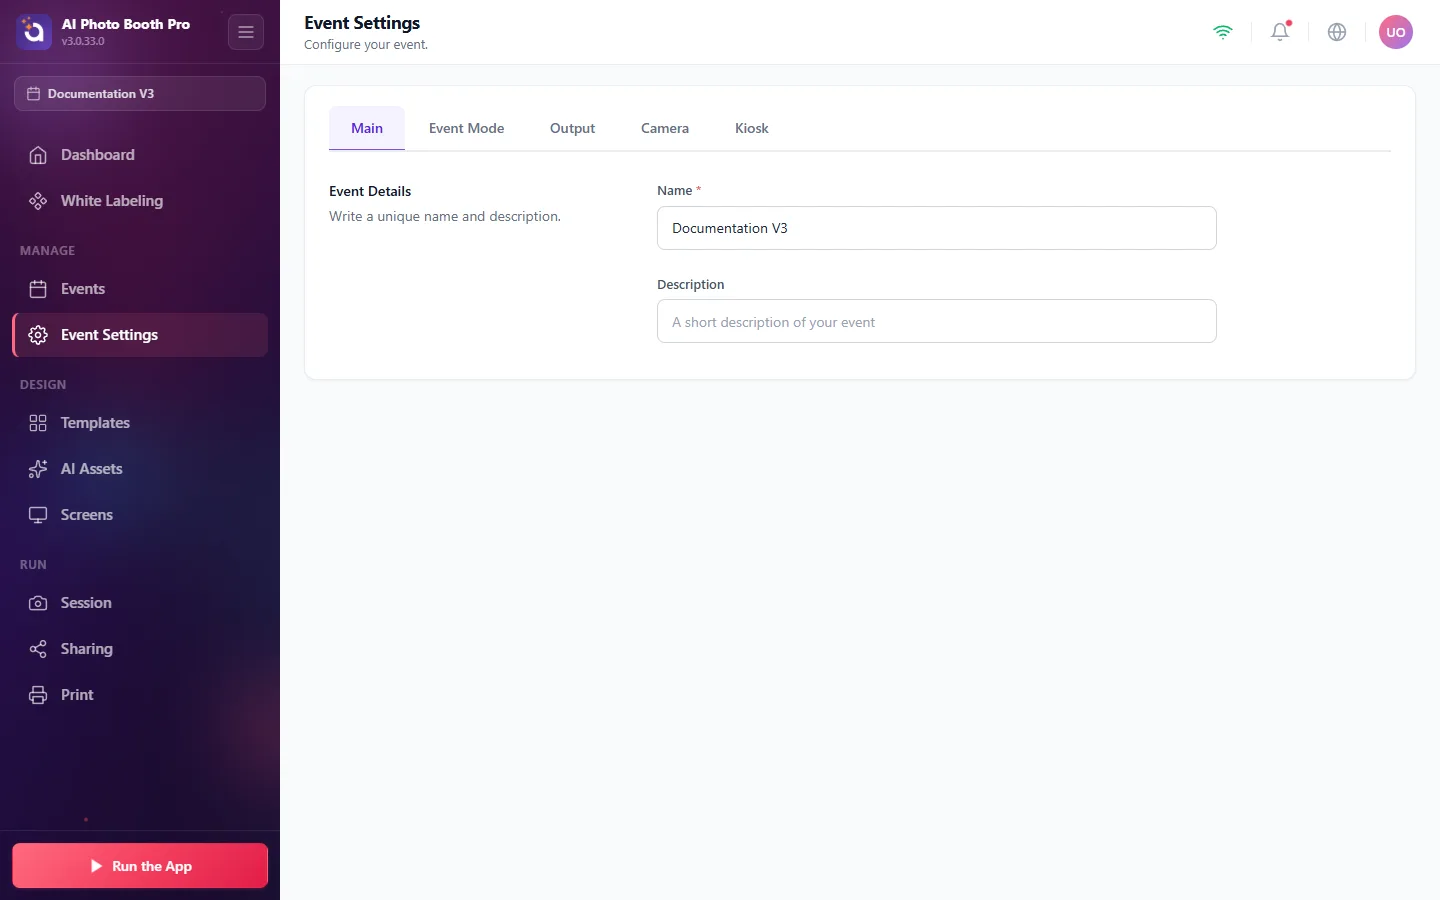Open the Templates section
The height and width of the screenshot is (900, 1440).
coord(140,423)
